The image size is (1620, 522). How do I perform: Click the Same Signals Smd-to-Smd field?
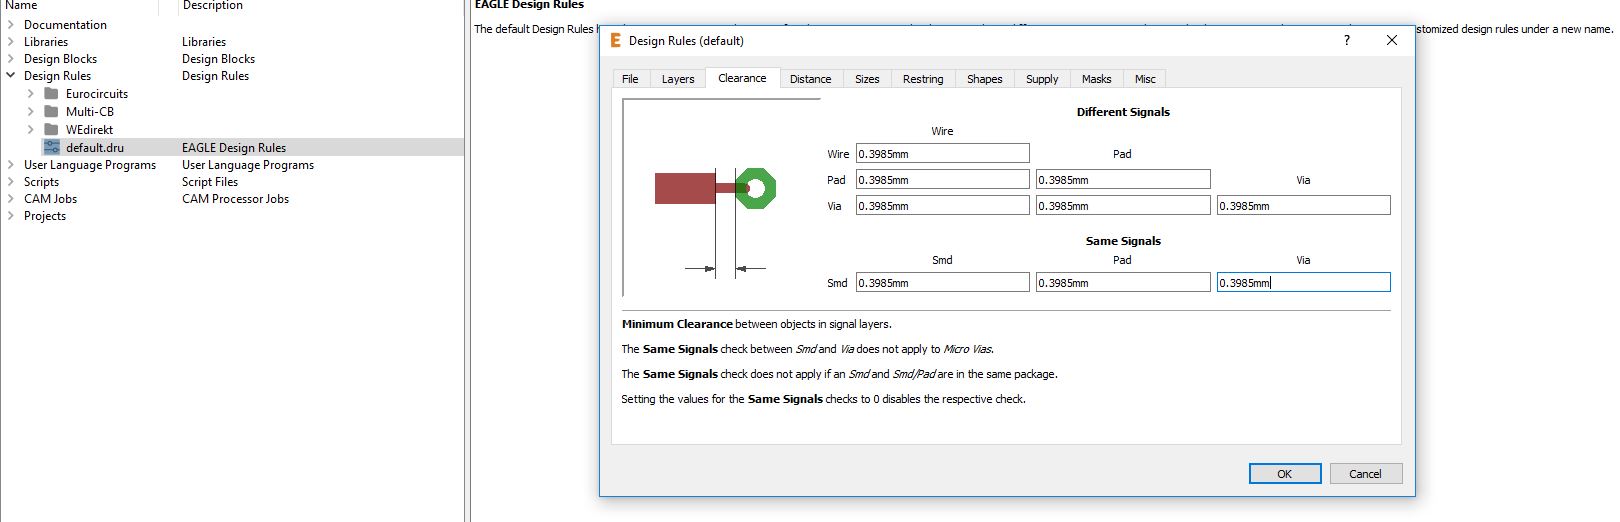(942, 282)
